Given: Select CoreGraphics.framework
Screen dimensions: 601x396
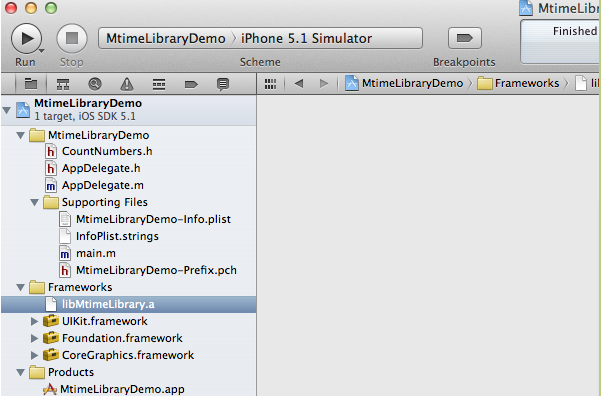Looking at the screenshot, I should tap(128, 355).
